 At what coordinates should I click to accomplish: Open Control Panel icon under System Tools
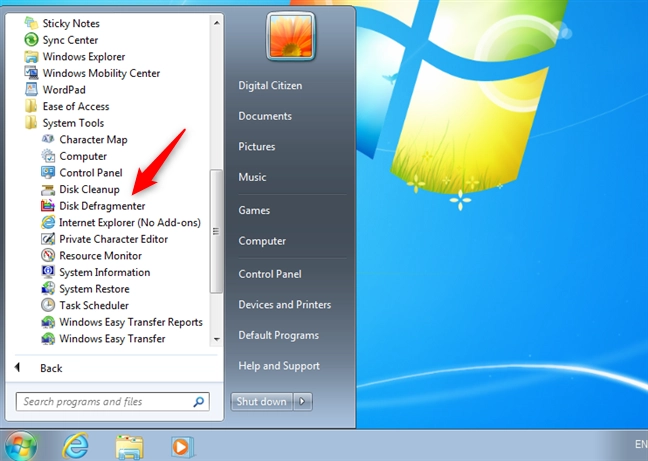click(x=48, y=172)
